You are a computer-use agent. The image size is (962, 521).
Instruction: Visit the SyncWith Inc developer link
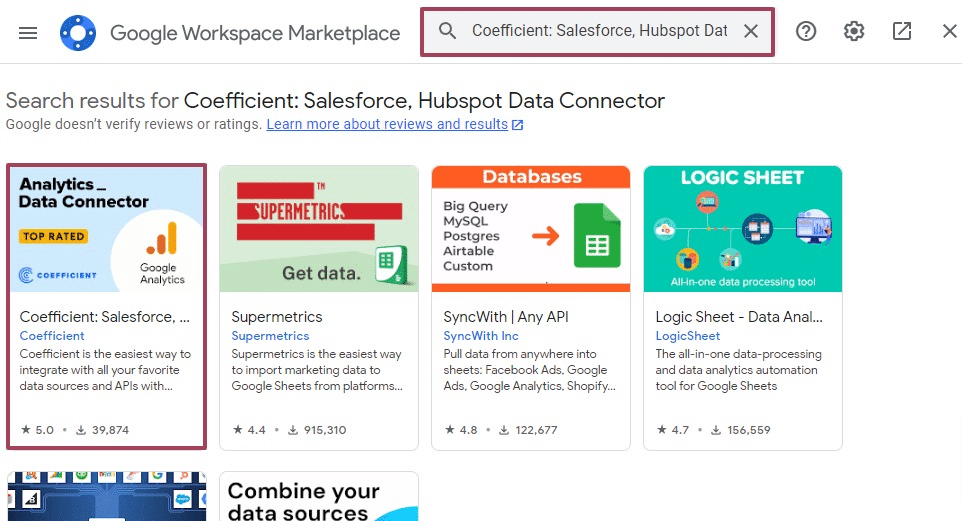[481, 336]
